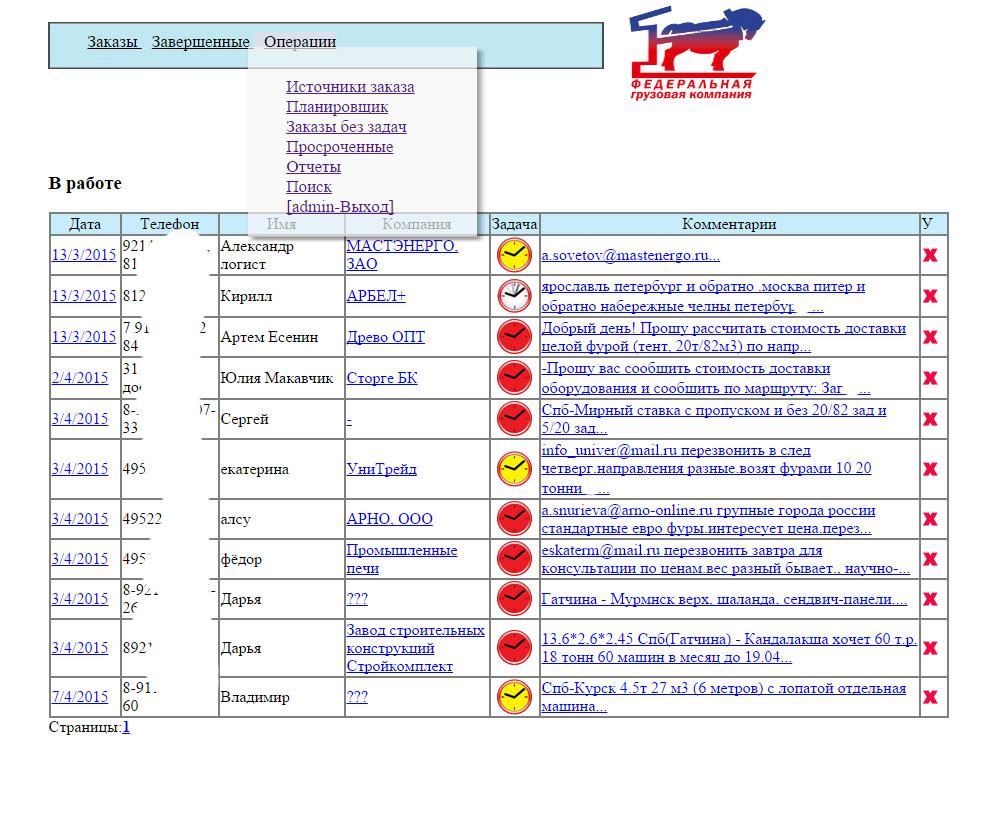
Task: Open the 2/4/2015 date link
Action: click(80, 378)
